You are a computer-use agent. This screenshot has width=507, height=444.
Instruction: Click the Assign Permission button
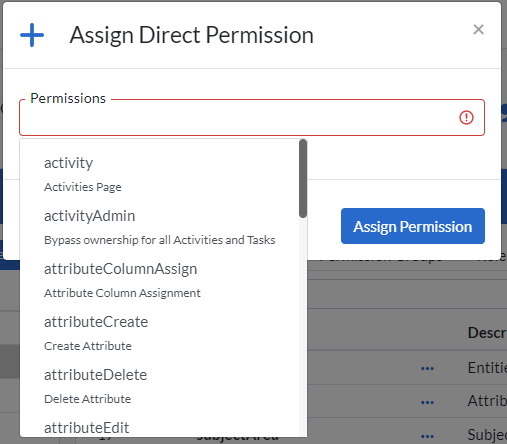point(413,226)
